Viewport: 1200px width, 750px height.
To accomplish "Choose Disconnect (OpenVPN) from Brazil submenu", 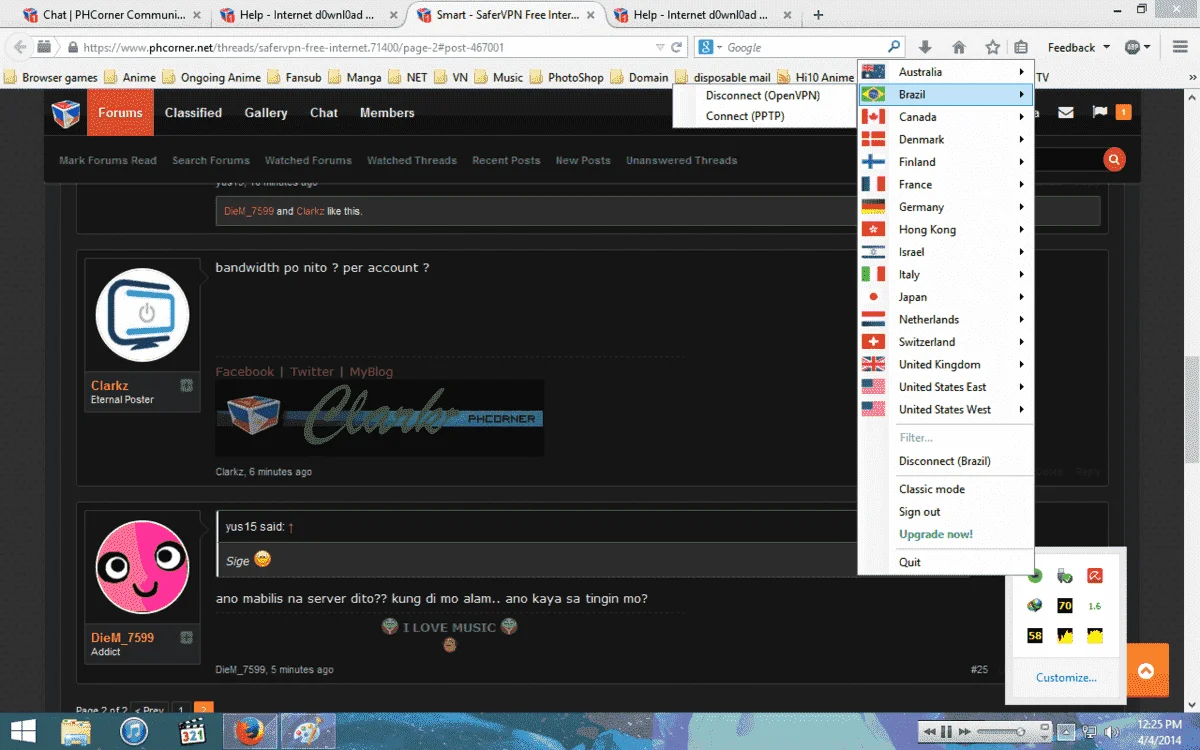I will 764,96.
